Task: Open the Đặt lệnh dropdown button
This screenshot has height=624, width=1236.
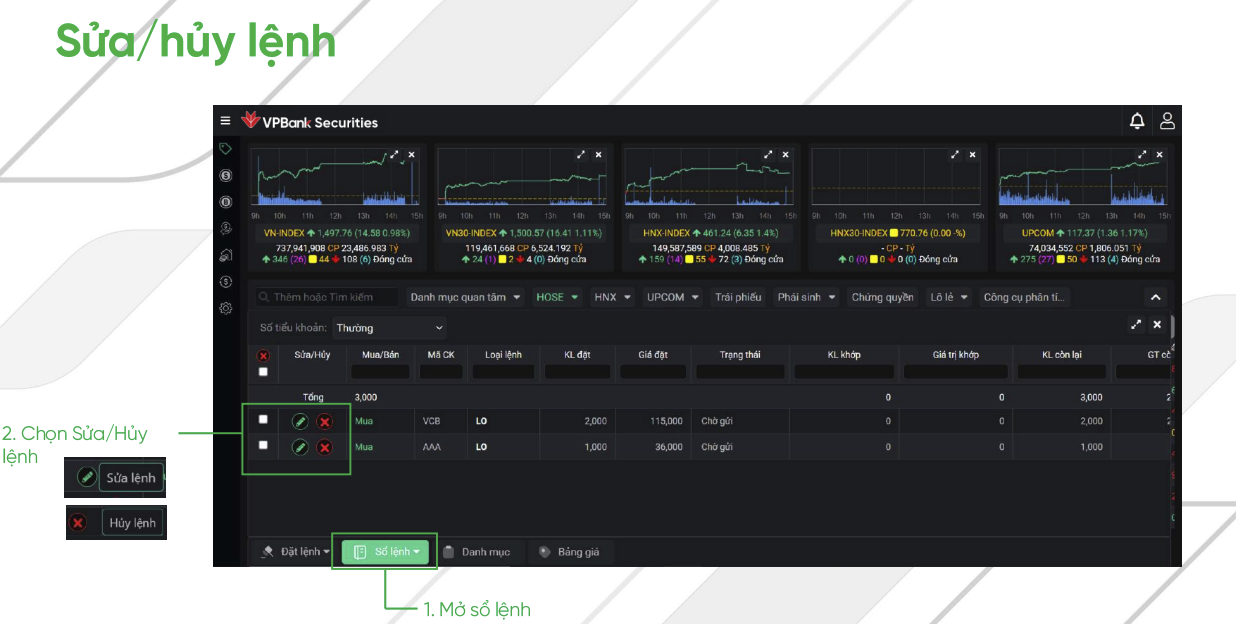Action: point(294,552)
